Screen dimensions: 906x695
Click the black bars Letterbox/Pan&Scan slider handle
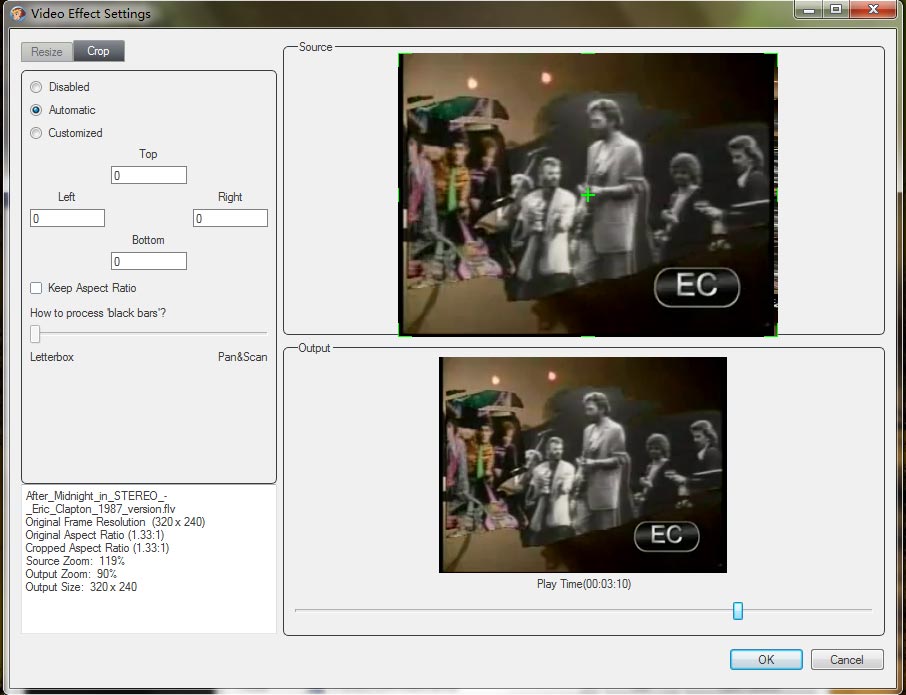[x=35, y=333]
